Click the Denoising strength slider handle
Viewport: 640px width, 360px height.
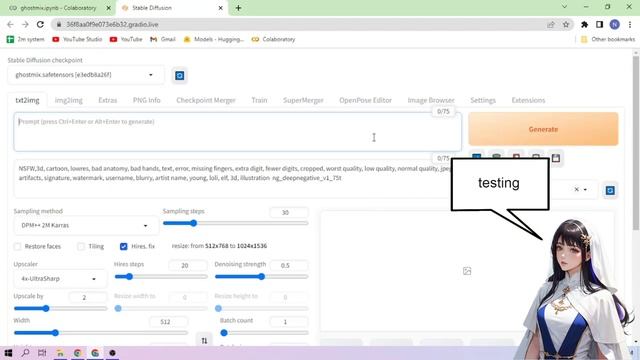(261, 276)
